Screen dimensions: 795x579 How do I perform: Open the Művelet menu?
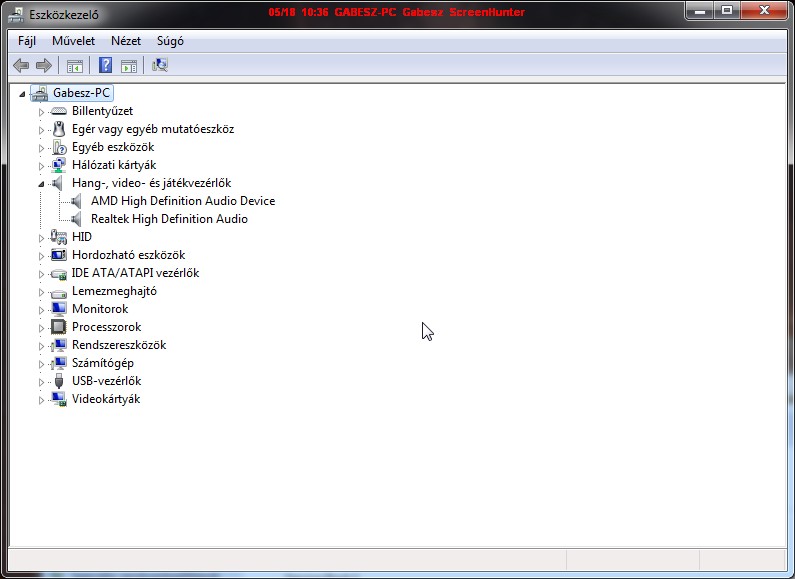coord(74,41)
